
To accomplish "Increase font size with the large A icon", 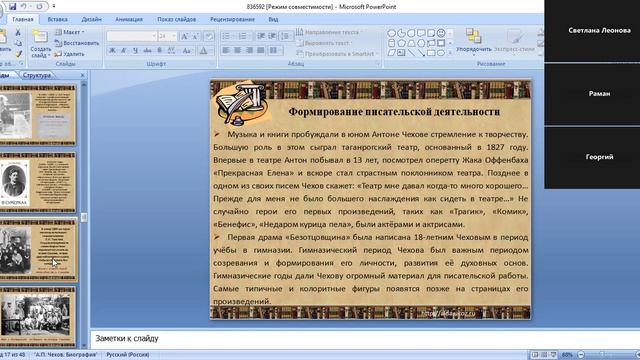I will (x=184, y=36).
